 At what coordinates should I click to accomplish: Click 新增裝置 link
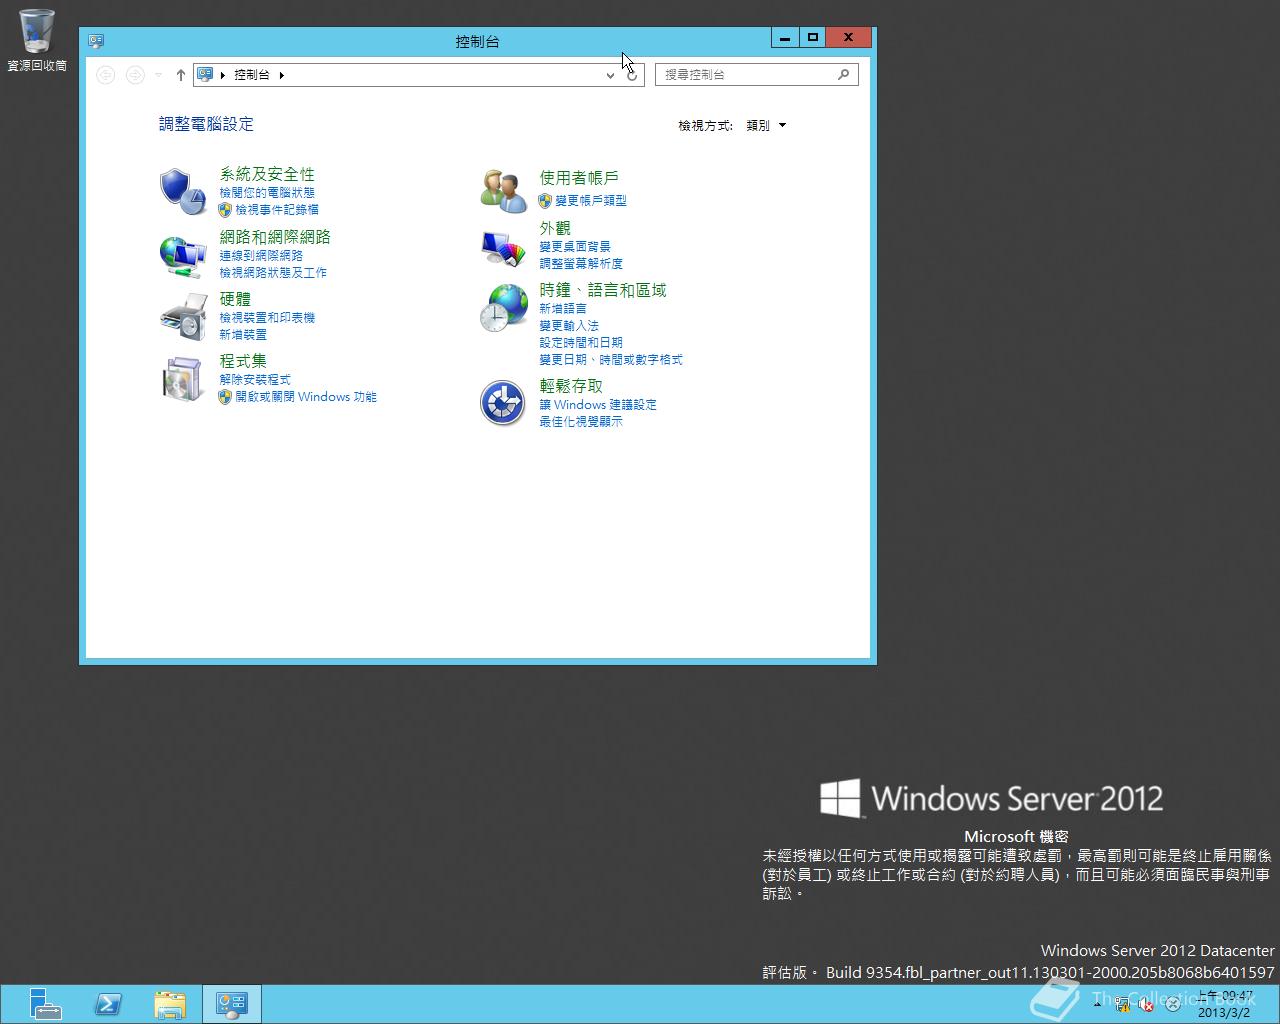pos(243,335)
